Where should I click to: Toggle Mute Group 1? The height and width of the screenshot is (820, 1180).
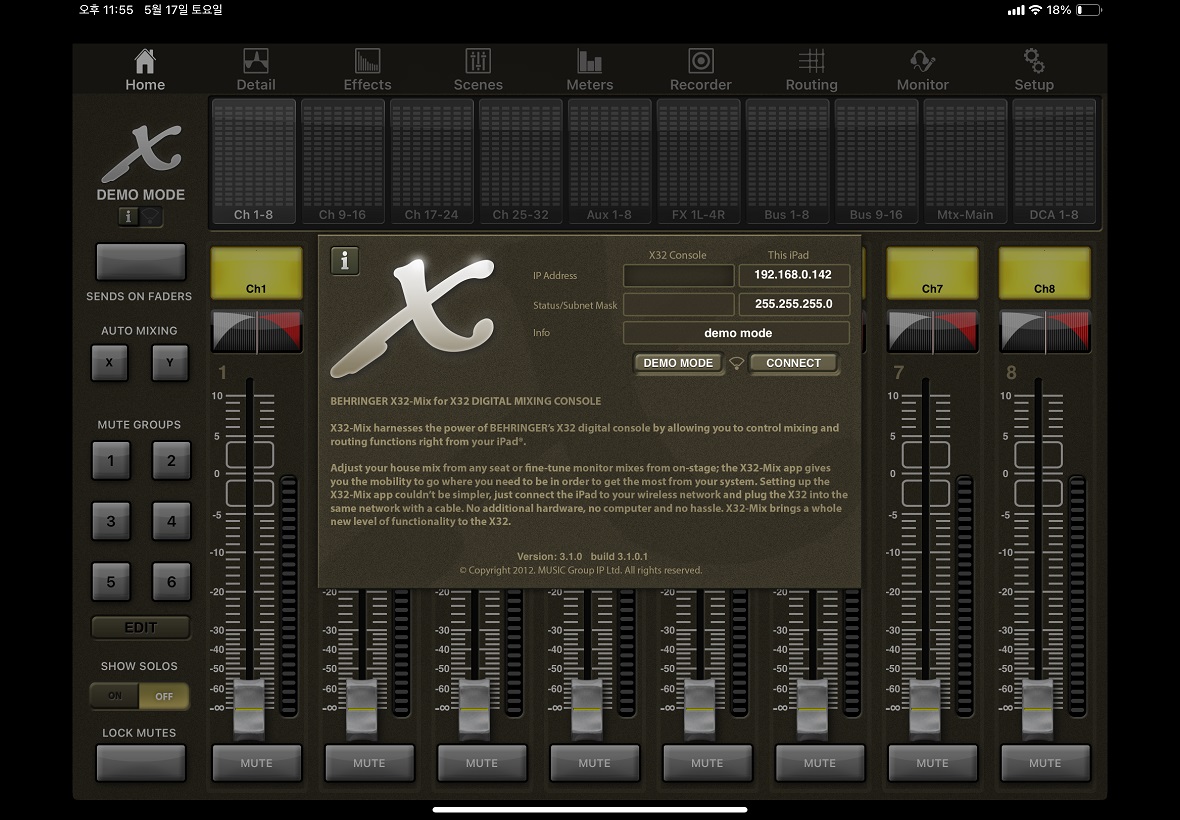tap(111, 460)
